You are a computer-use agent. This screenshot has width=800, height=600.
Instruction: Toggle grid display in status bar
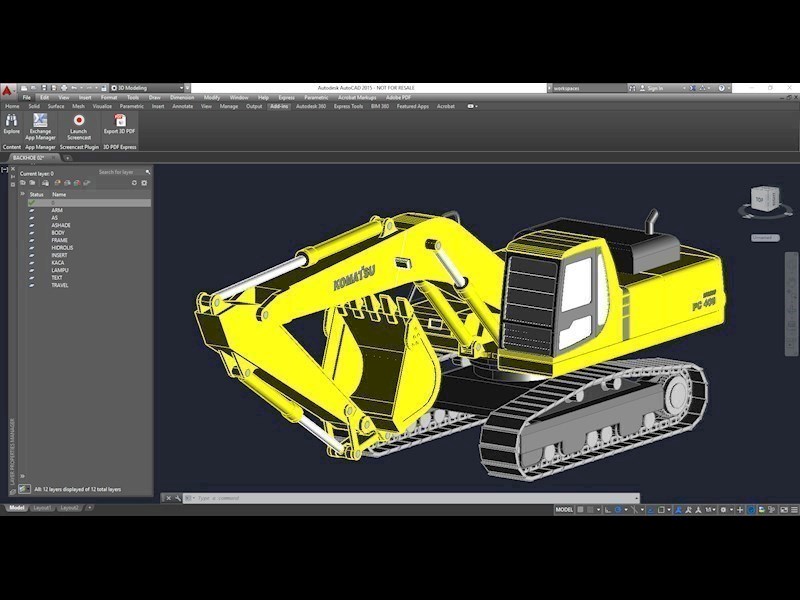580,509
